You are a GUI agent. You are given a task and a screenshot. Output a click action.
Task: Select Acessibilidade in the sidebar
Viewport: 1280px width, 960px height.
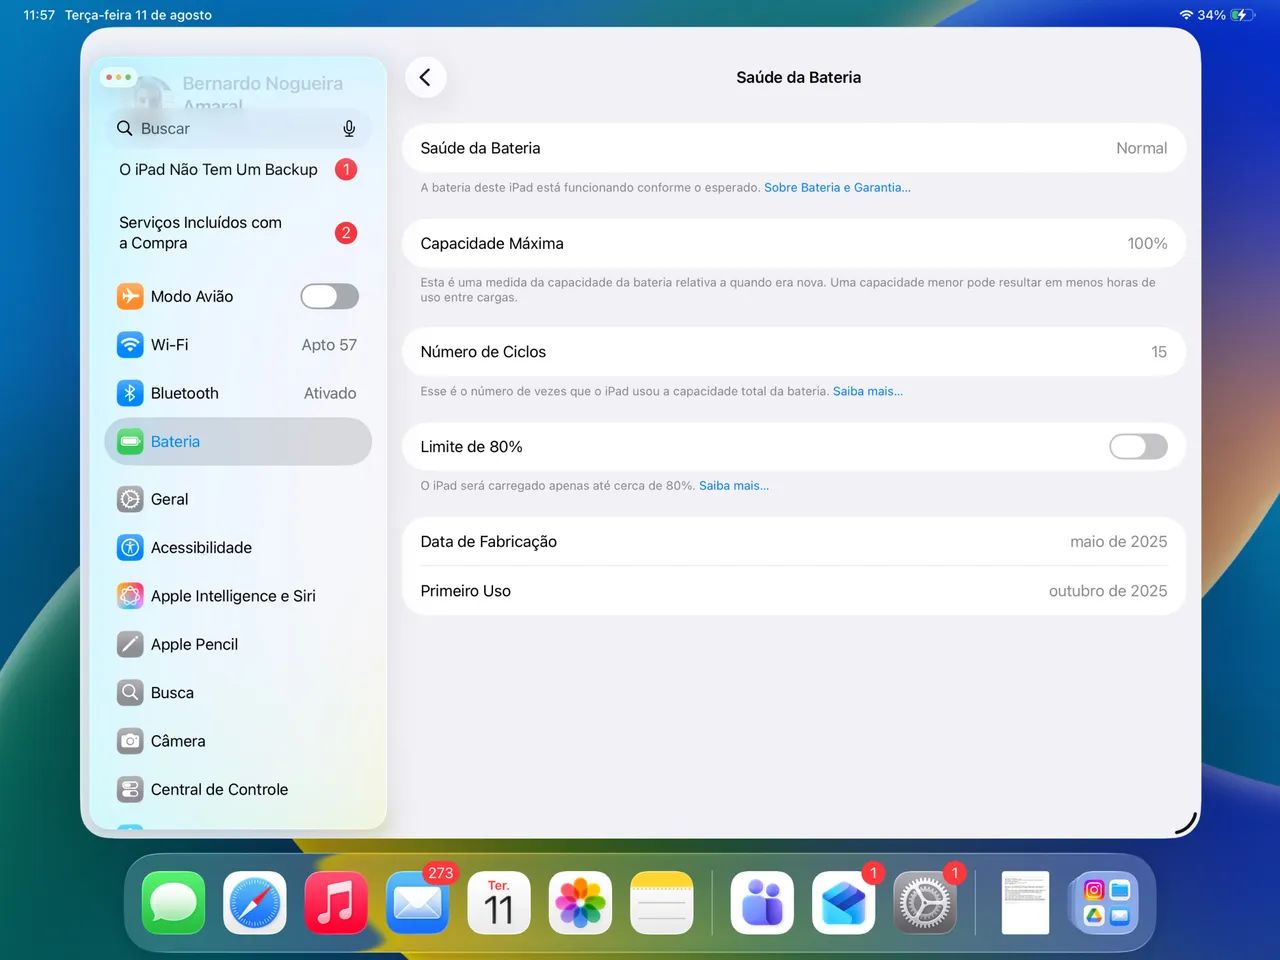(x=238, y=547)
